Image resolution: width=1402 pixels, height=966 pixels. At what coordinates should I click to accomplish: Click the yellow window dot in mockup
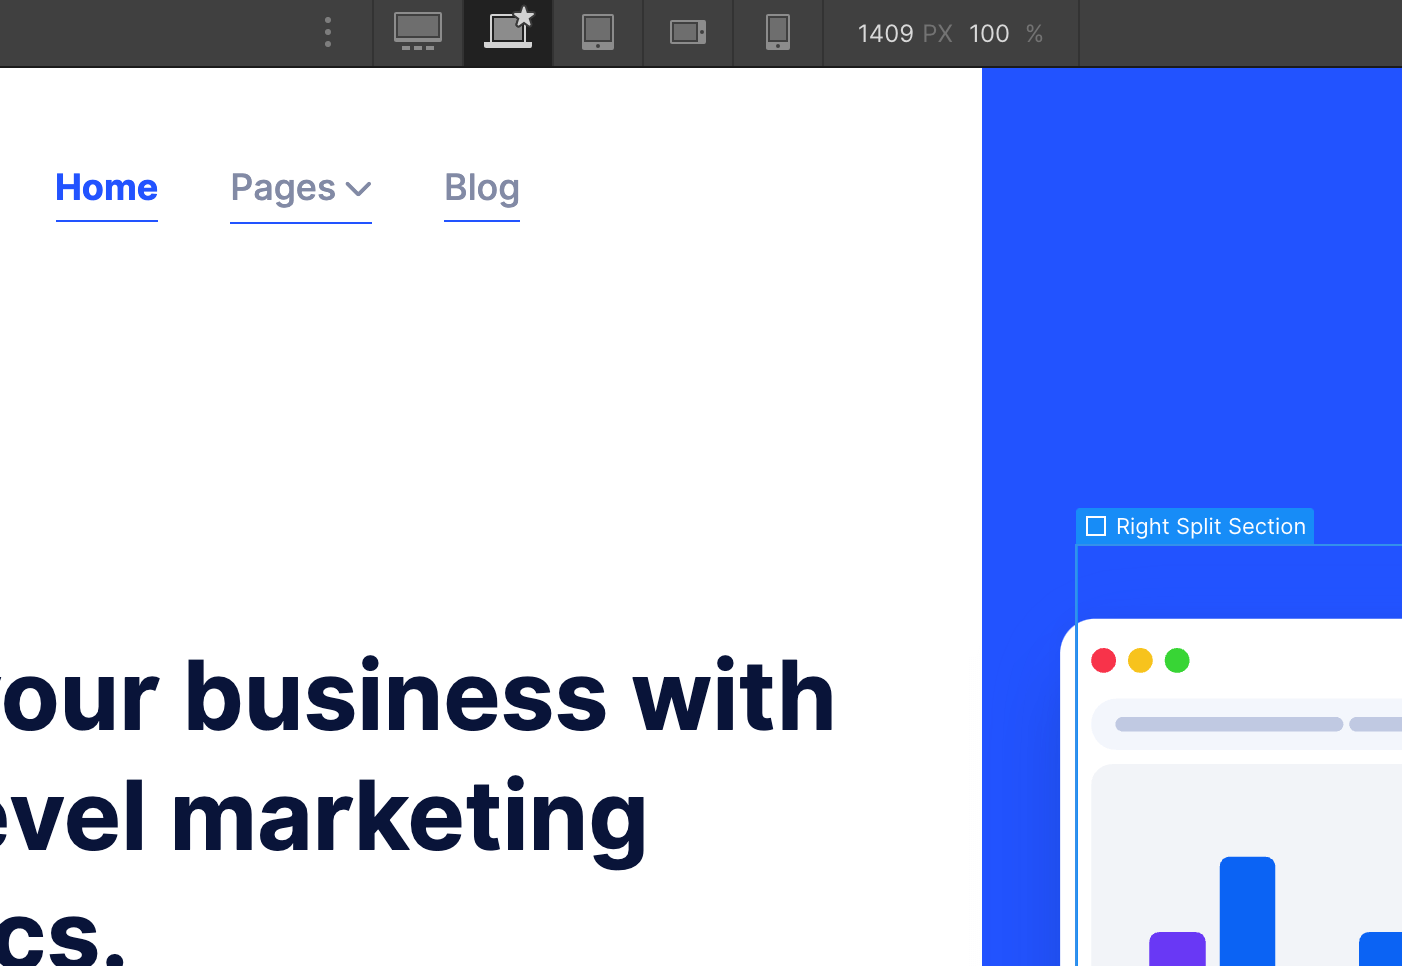[1141, 661]
